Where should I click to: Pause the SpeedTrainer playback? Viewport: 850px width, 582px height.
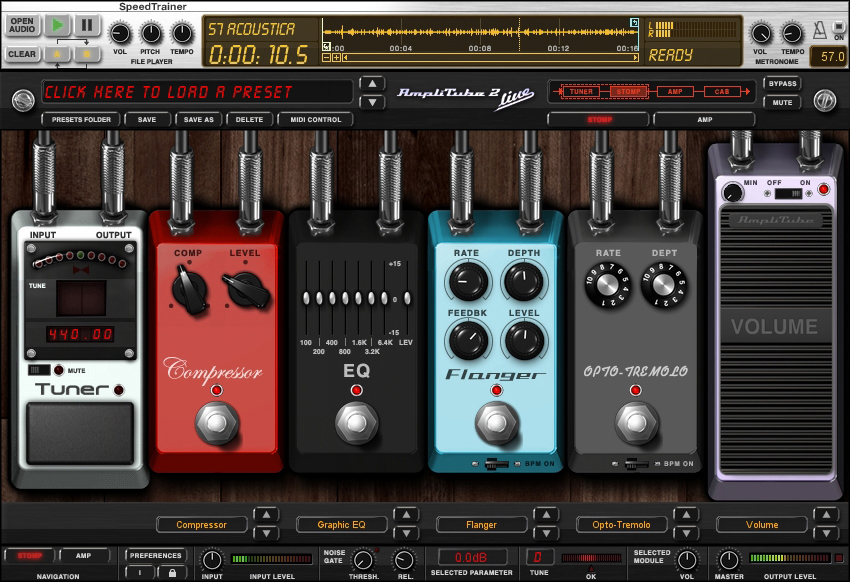pos(87,25)
